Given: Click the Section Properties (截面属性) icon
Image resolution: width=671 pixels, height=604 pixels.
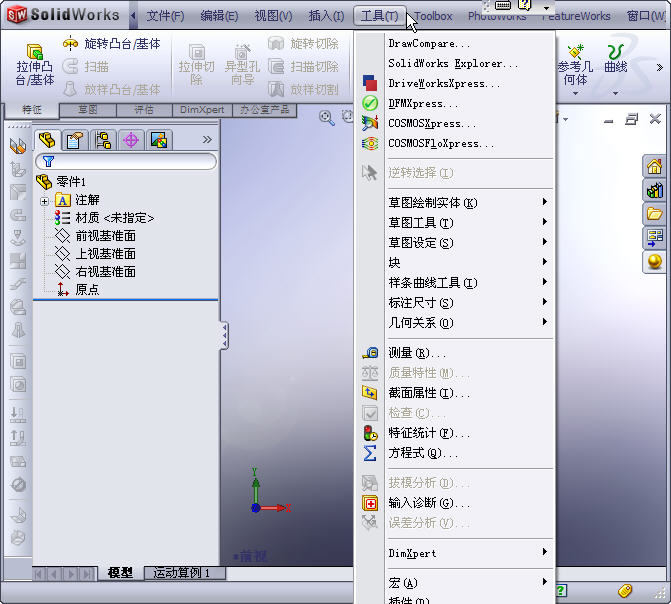Looking at the screenshot, I should (x=370, y=393).
